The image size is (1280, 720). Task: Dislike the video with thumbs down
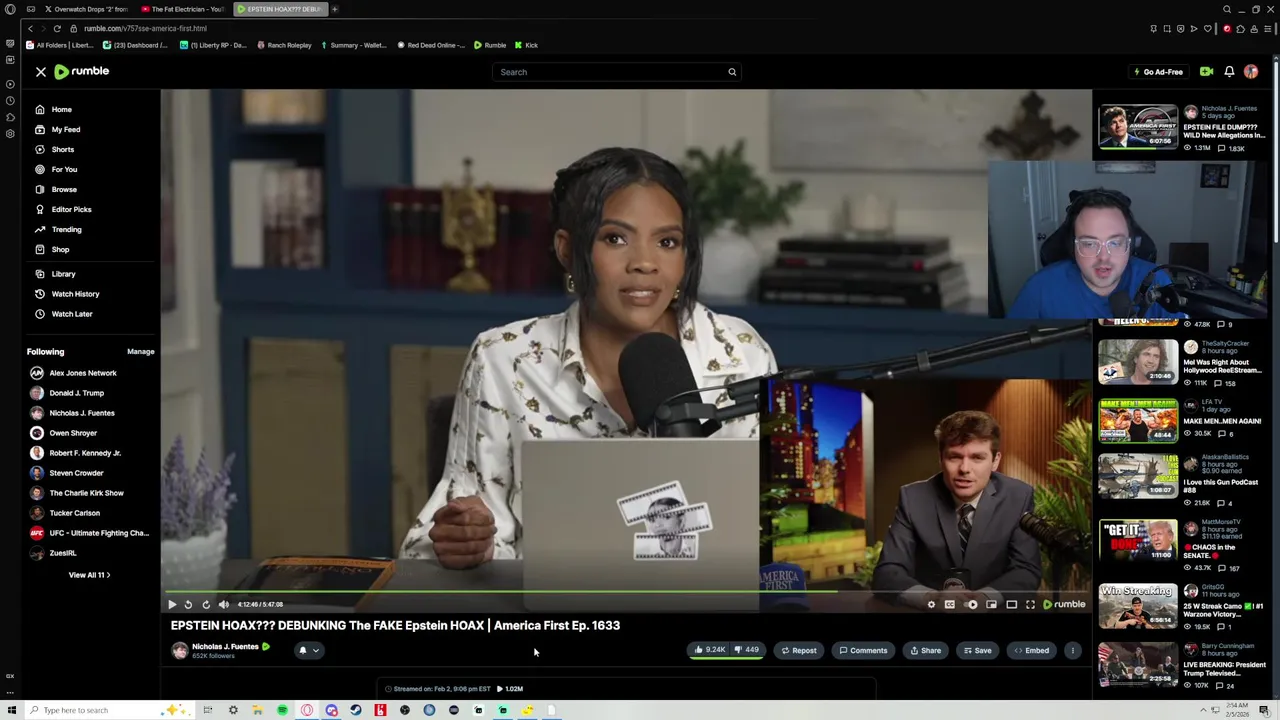pyautogui.click(x=746, y=650)
